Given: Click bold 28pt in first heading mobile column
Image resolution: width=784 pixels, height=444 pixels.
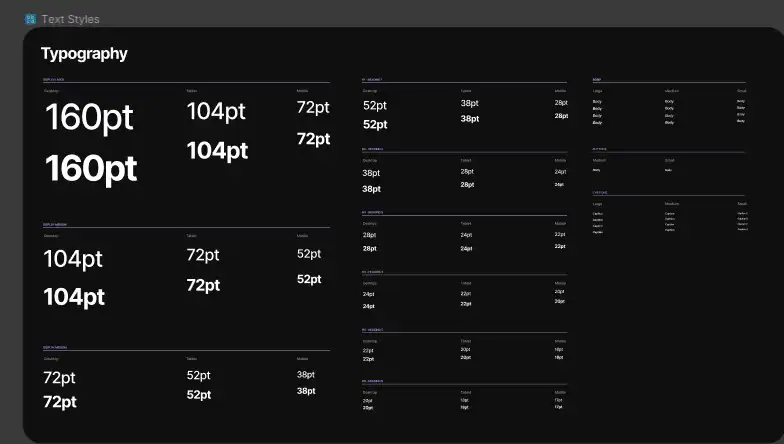Looking at the screenshot, I should click(x=562, y=116).
